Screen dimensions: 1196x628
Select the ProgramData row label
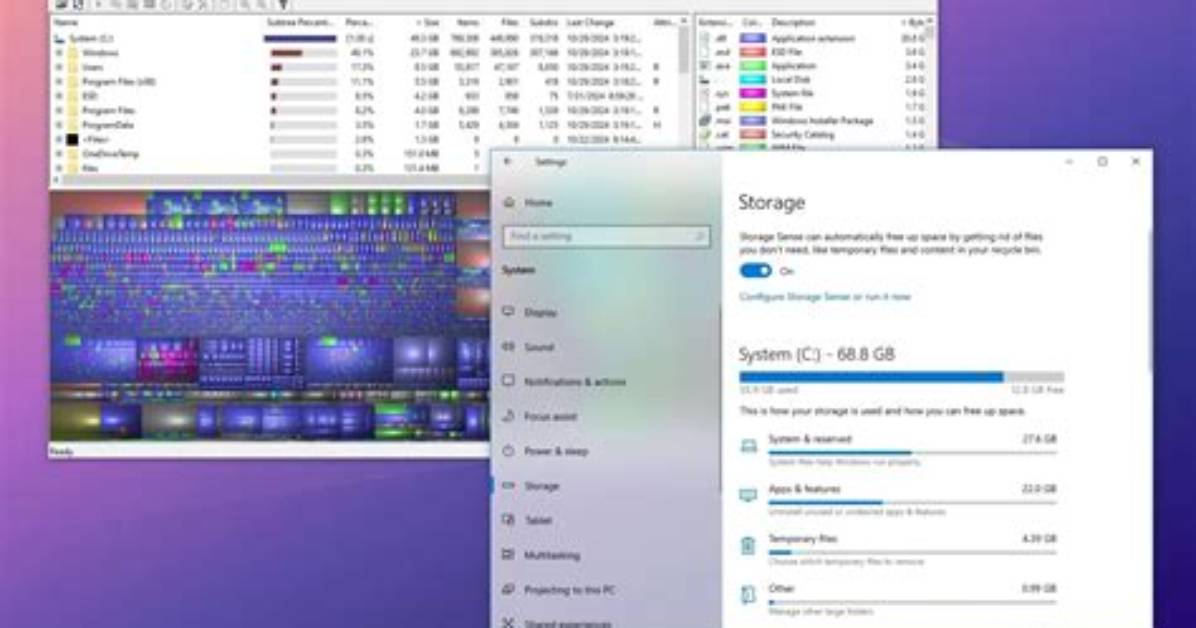[108, 125]
